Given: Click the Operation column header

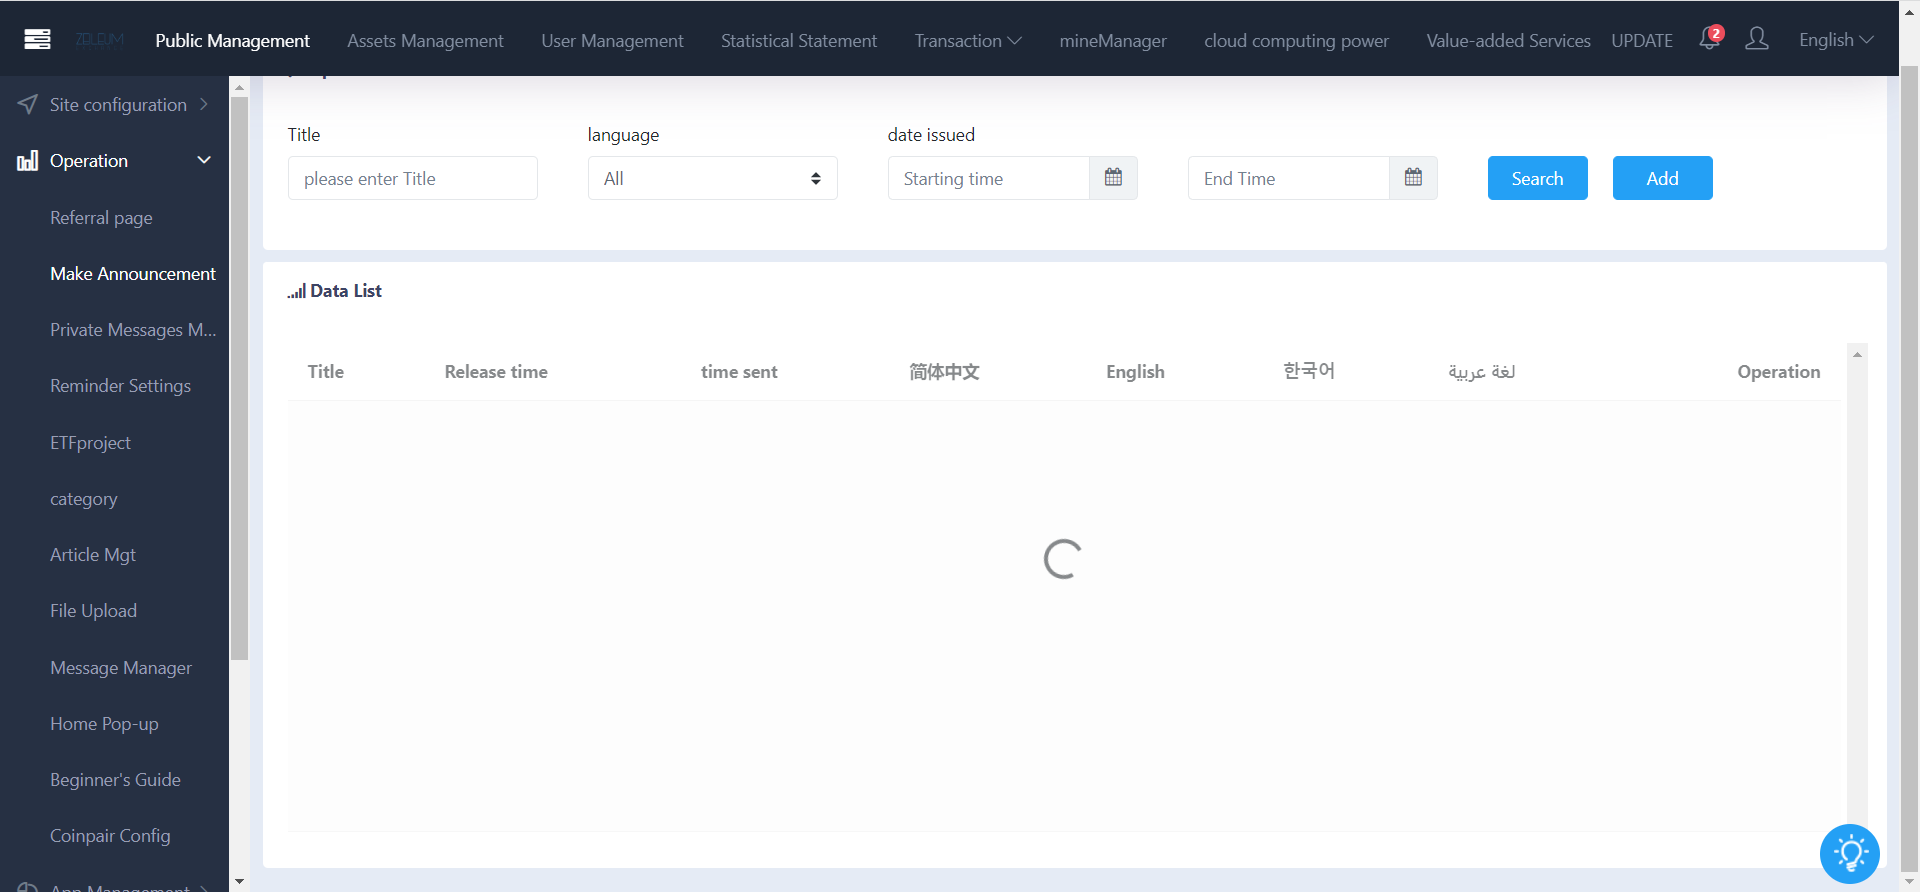Looking at the screenshot, I should click(x=1779, y=371).
